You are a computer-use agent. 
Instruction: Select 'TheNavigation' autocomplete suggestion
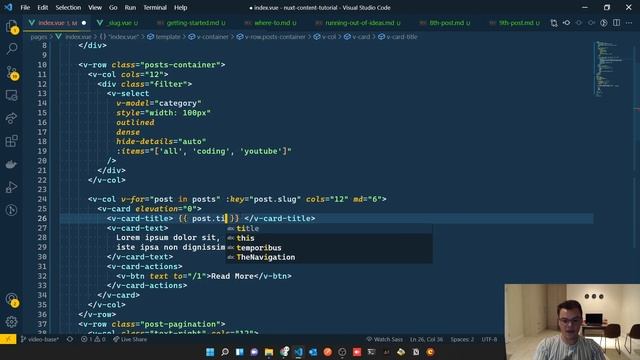click(329, 258)
